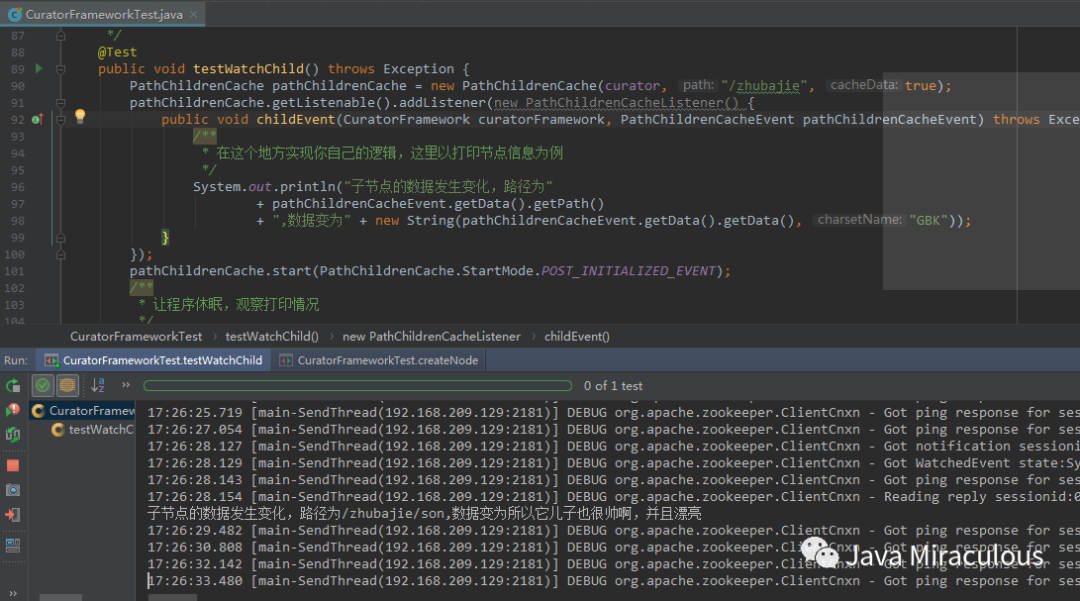
Task: Click fold marker at line 87 comment end
Action: pyautogui.click(x=61, y=35)
